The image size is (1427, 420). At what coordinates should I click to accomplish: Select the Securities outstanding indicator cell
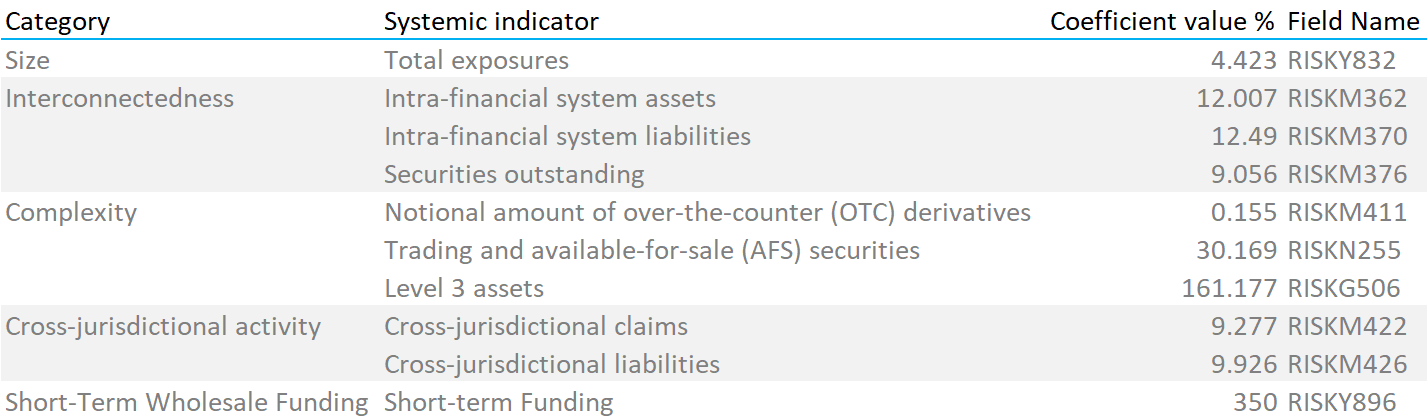point(514,174)
